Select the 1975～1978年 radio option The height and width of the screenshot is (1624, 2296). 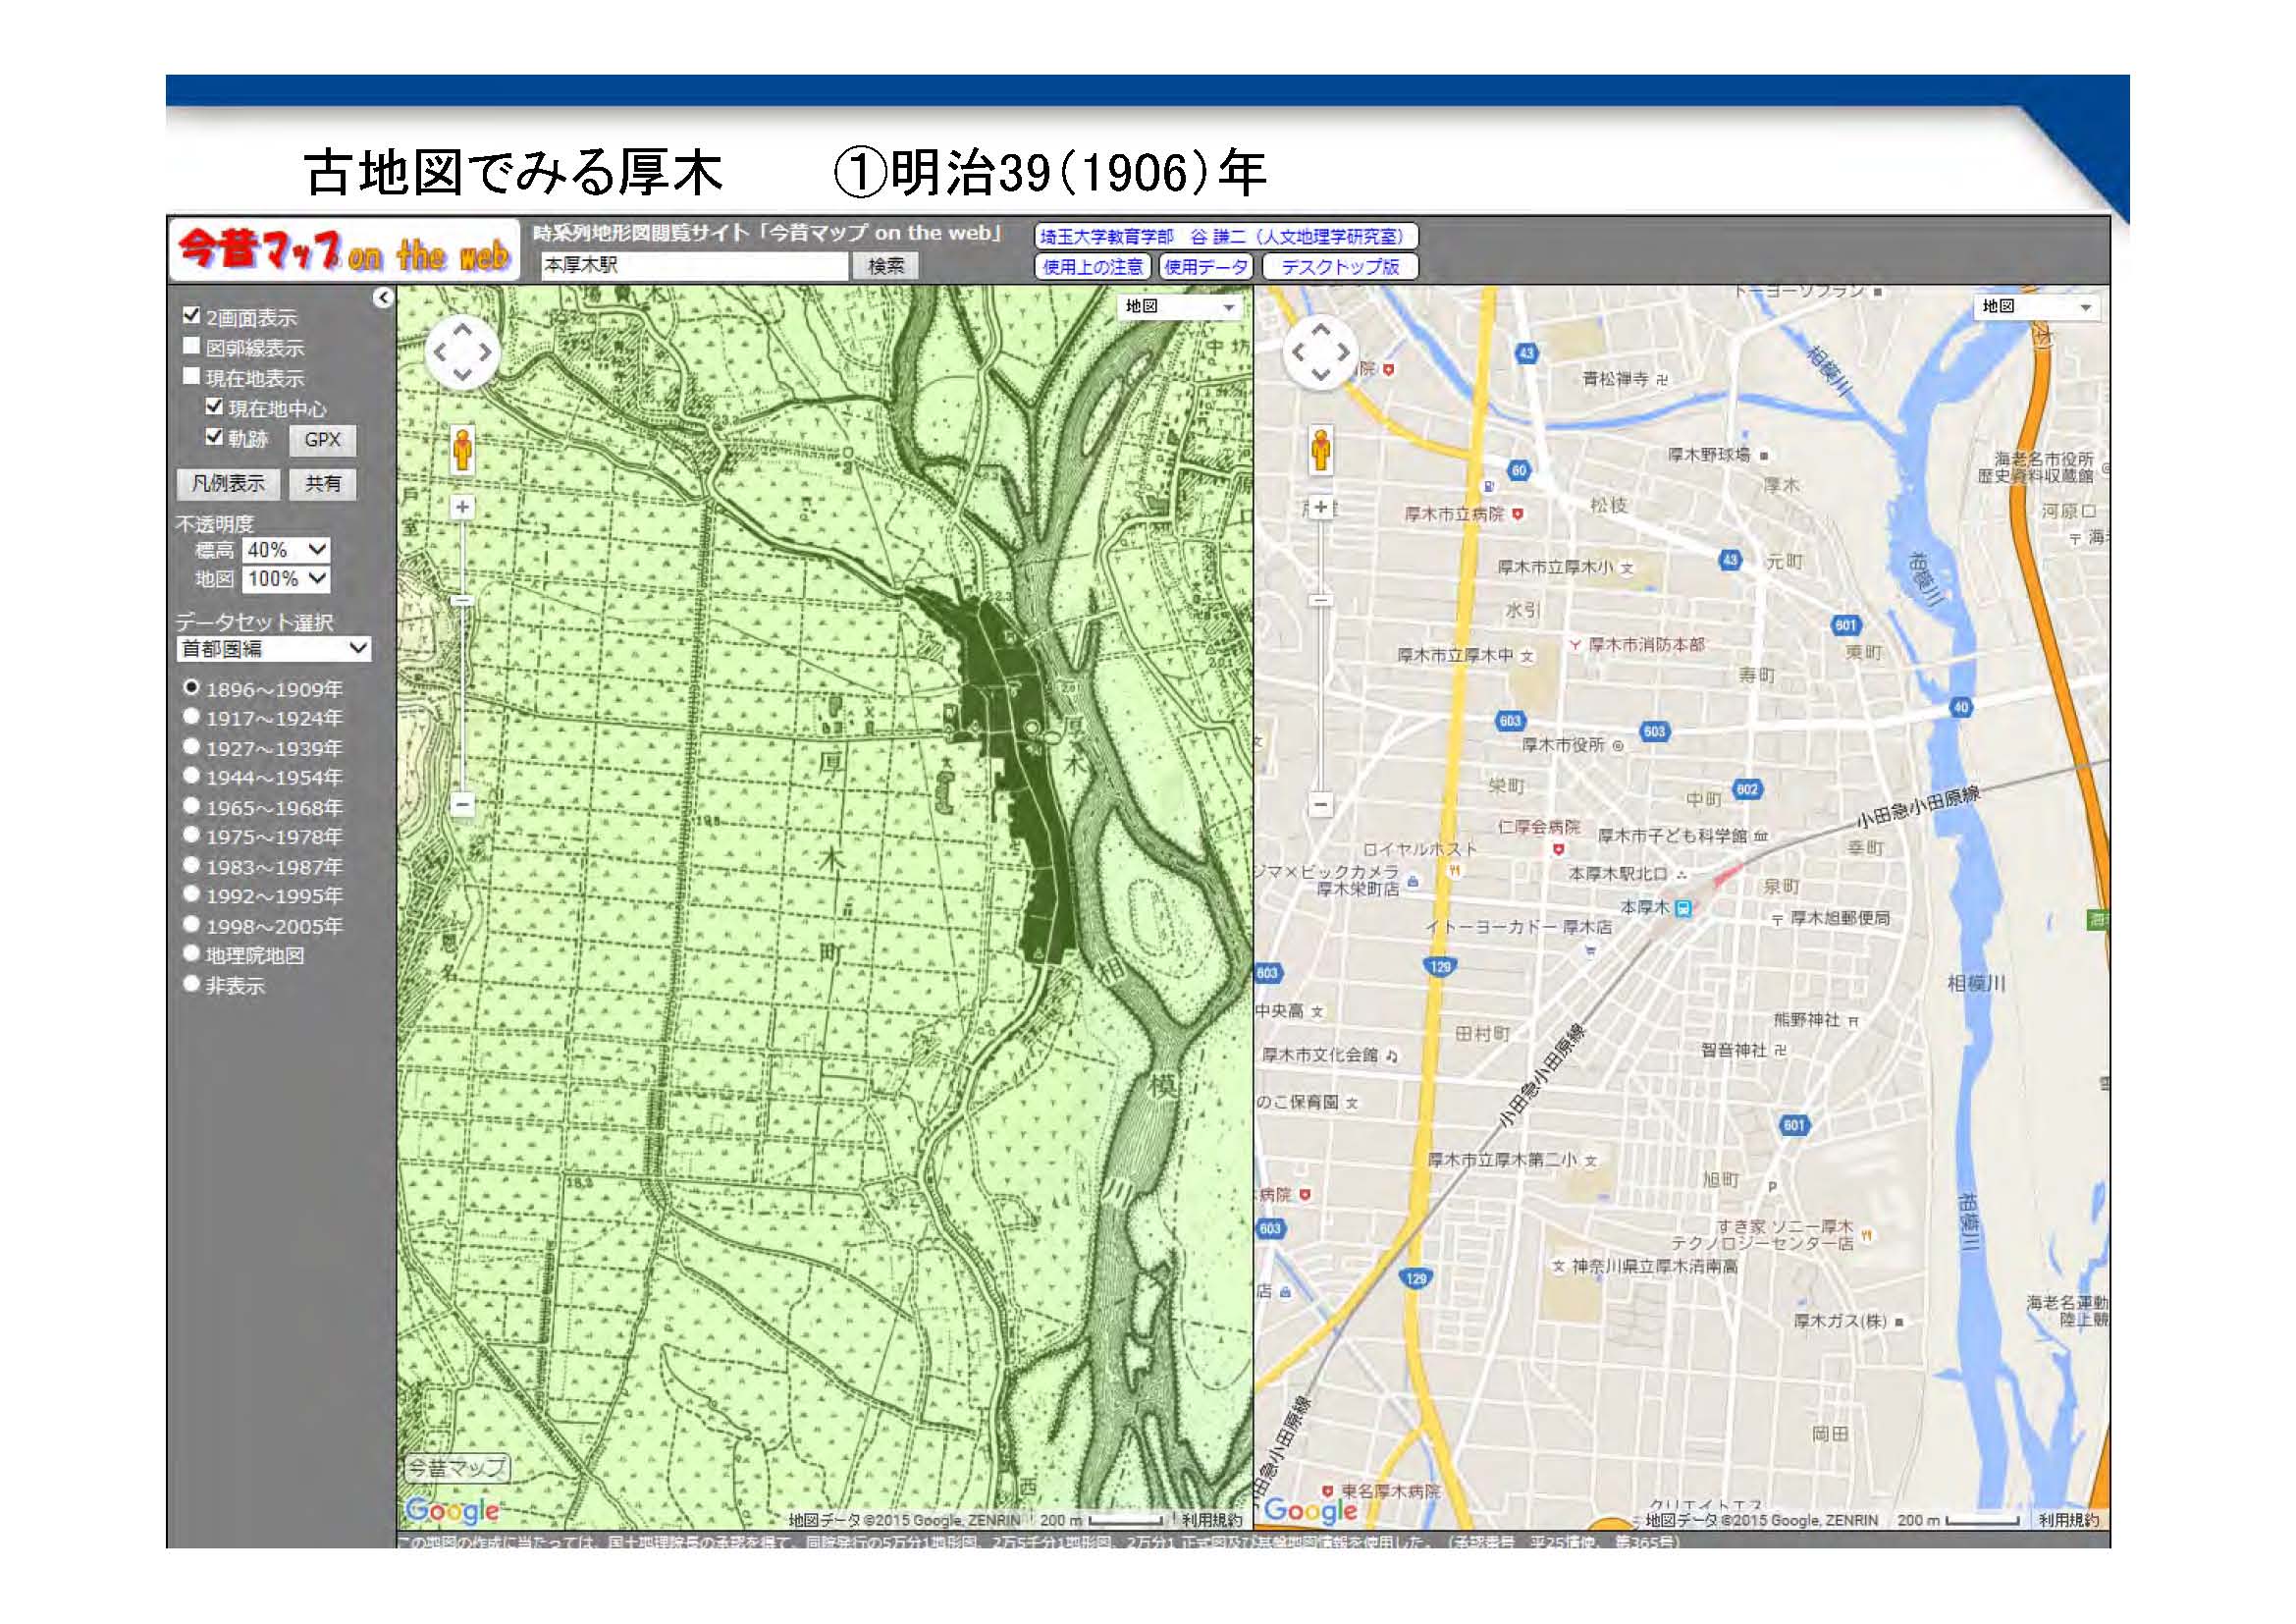[x=191, y=834]
